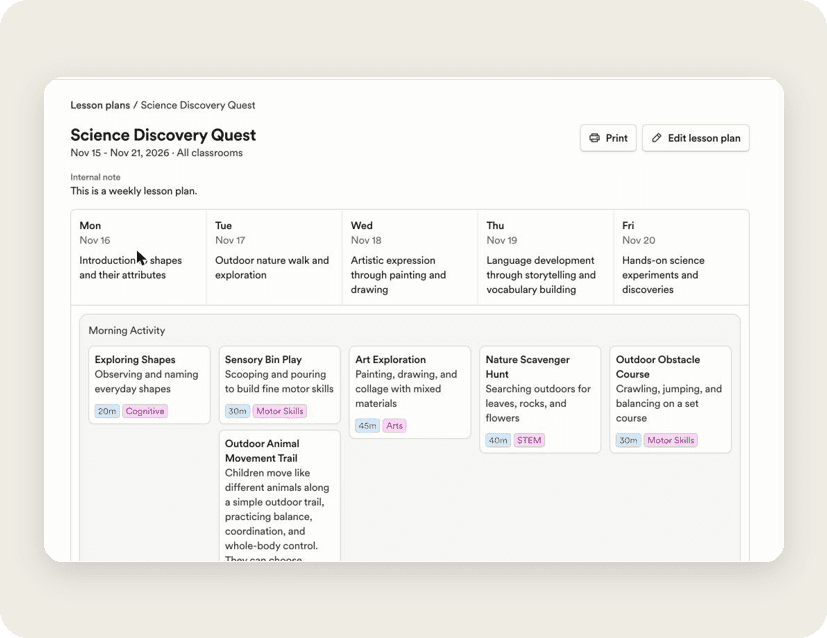
Task: Open the Outdoor Animal Movement Trail card
Action: coord(280,496)
